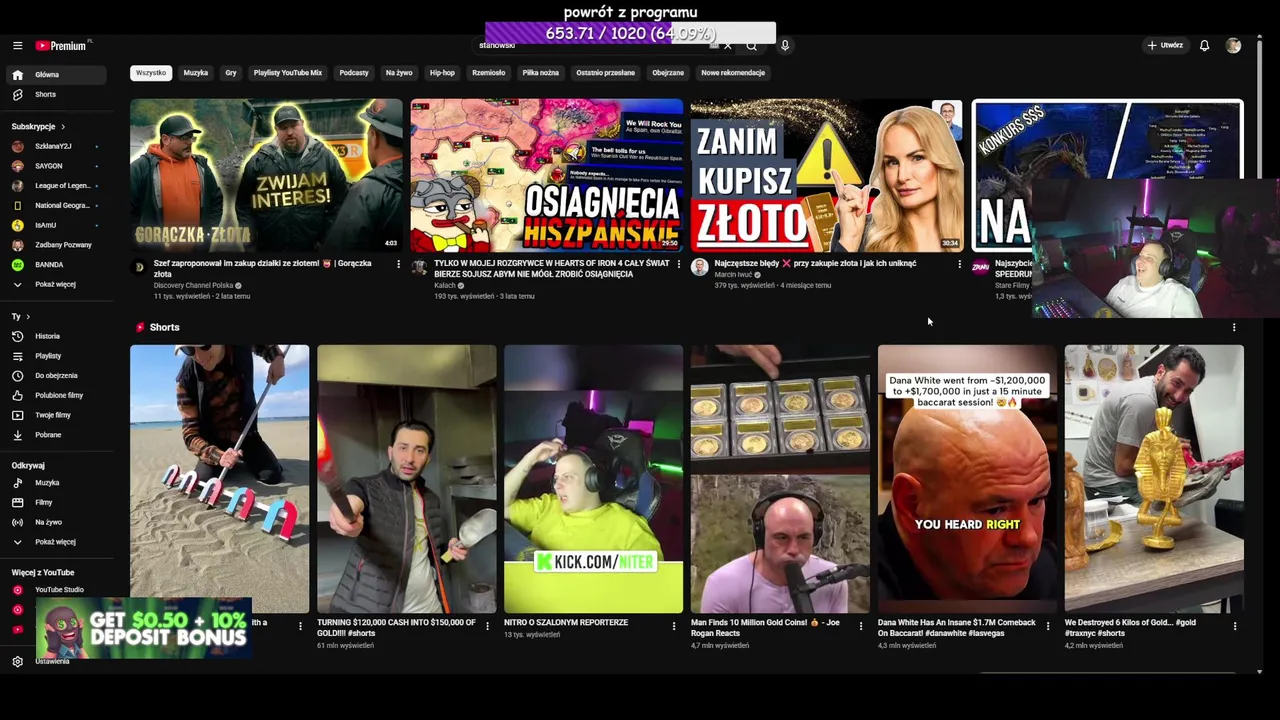Image resolution: width=1280 pixels, height=720 pixels.
Task: Select the Muzyka filter chip
Action: (196, 73)
